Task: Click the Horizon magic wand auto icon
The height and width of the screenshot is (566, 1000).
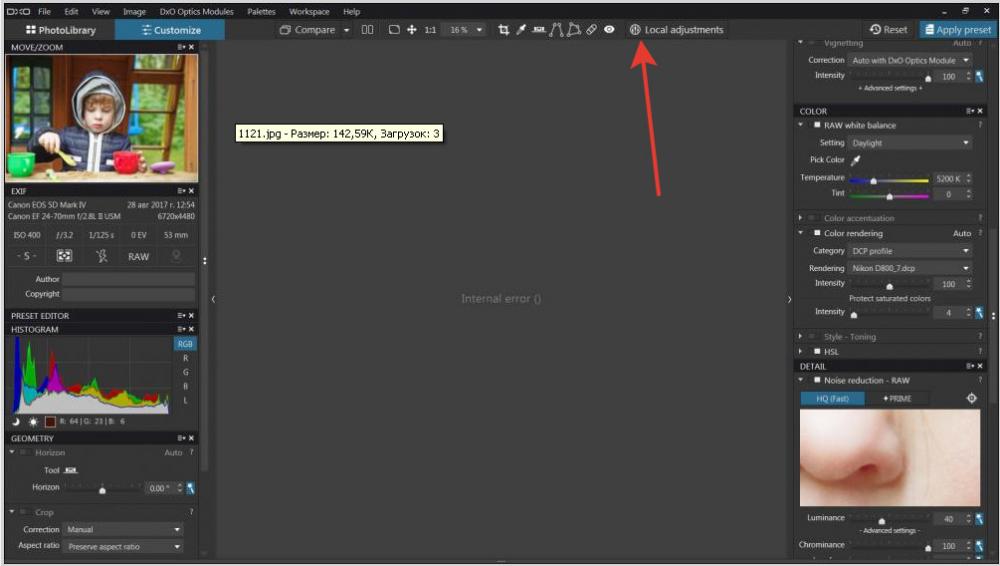Action: pos(191,488)
